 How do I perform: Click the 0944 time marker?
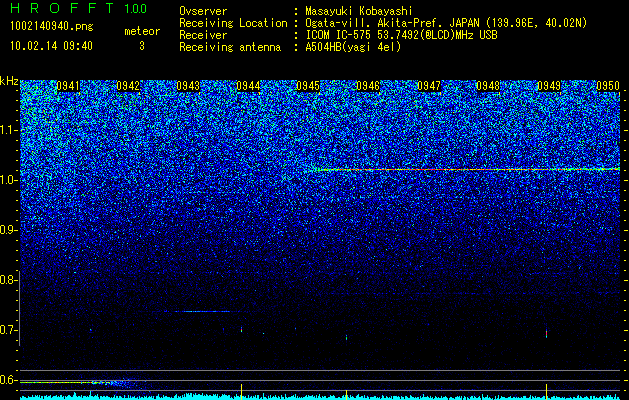pos(248,86)
